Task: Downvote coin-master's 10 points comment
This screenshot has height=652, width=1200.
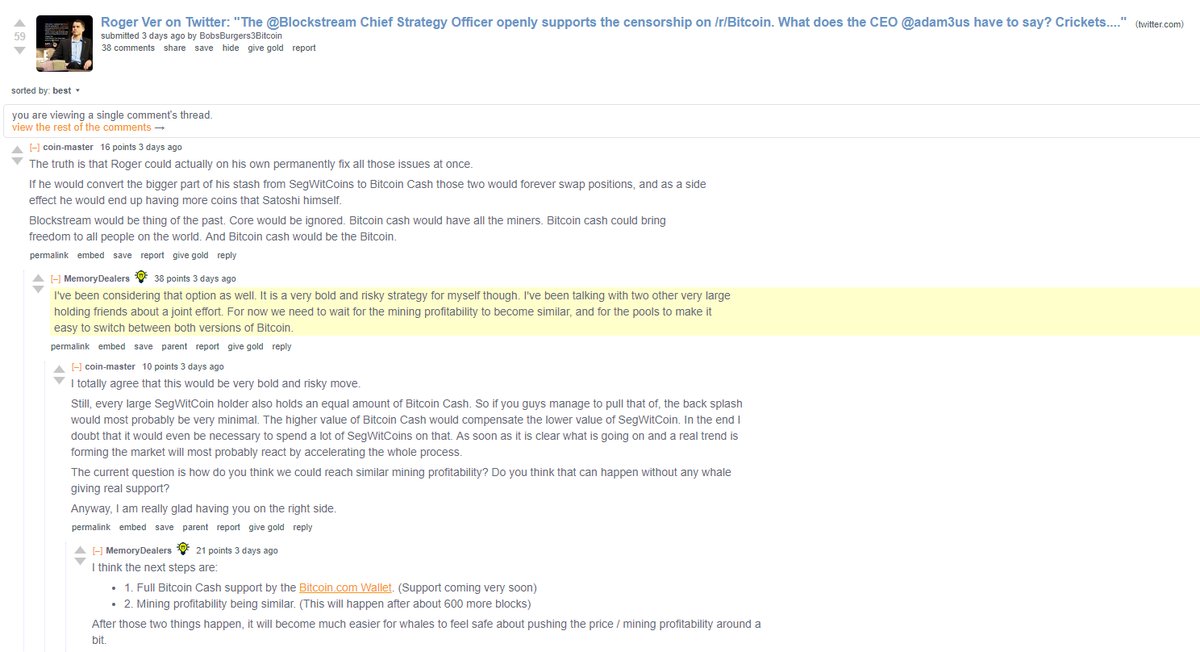Action: click(x=59, y=381)
